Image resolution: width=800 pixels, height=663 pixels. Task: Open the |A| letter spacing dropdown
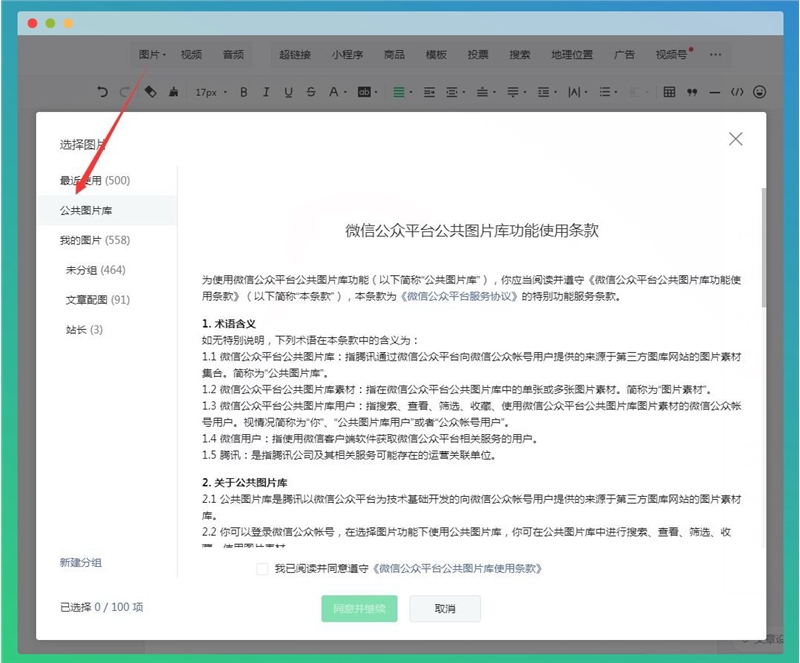[x=577, y=92]
